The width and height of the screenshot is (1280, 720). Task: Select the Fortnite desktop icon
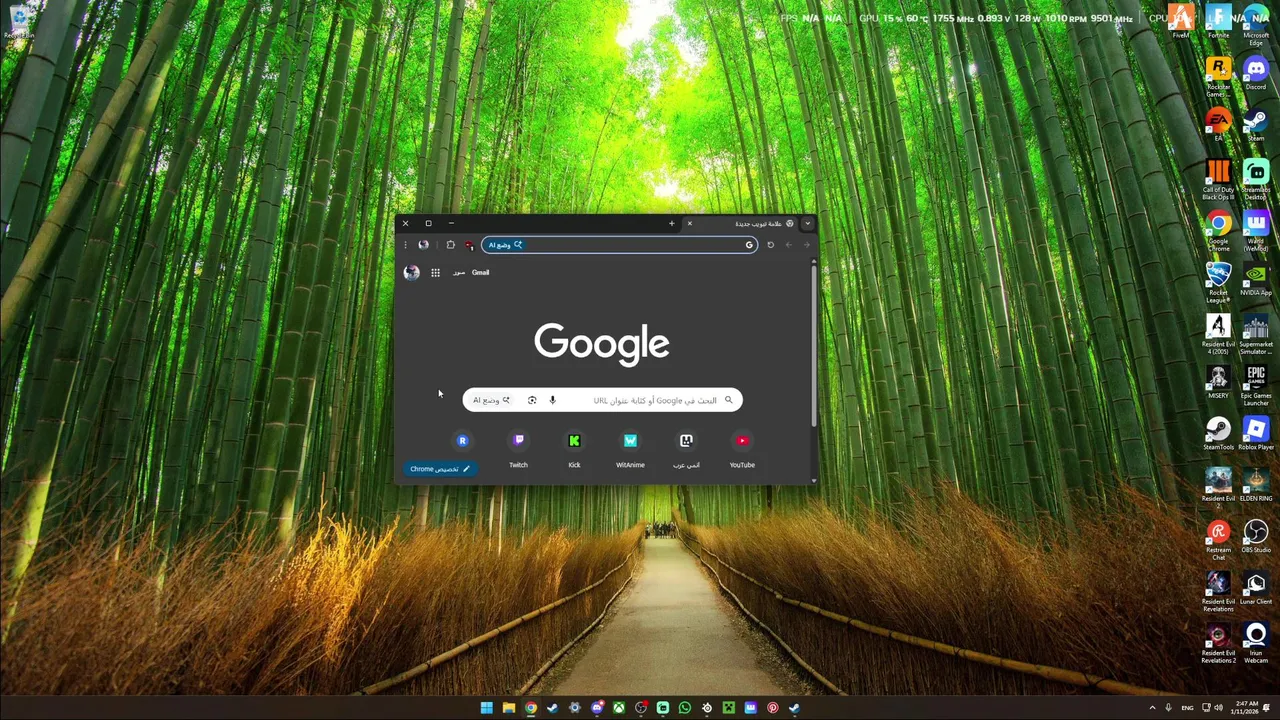point(1218,22)
